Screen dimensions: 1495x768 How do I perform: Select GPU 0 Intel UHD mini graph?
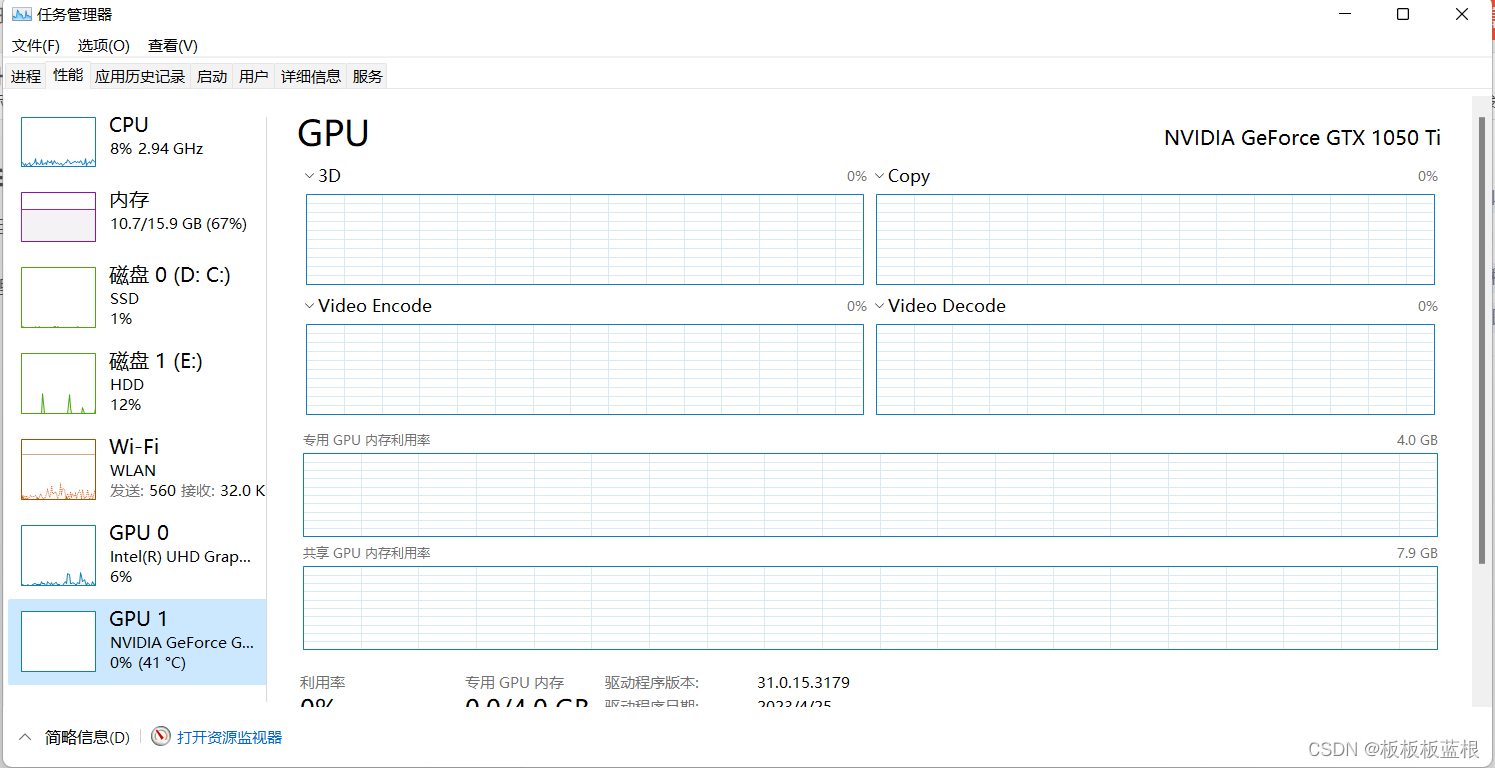[58, 555]
